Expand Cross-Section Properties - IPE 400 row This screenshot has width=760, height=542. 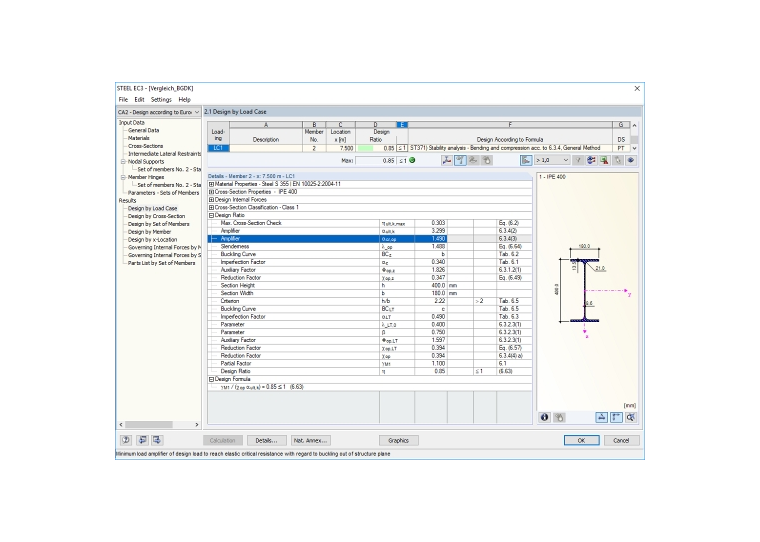pyautogui.click(x=211, y=192)
